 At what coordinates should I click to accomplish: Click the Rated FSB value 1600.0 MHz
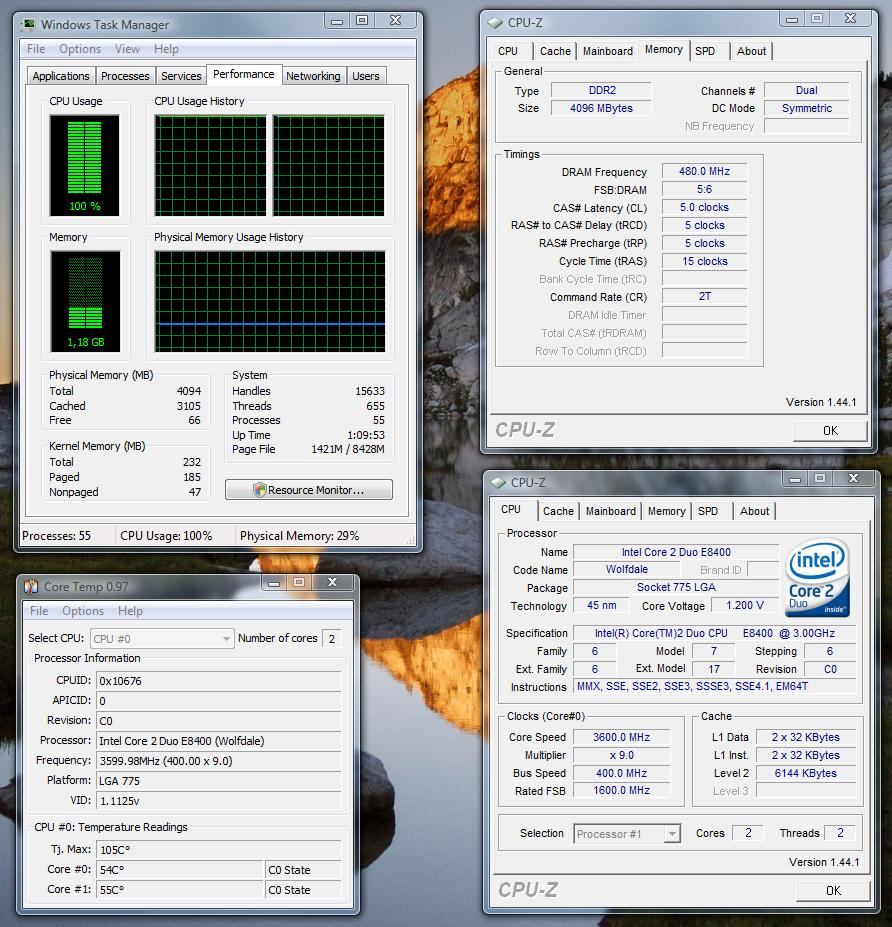621,790
